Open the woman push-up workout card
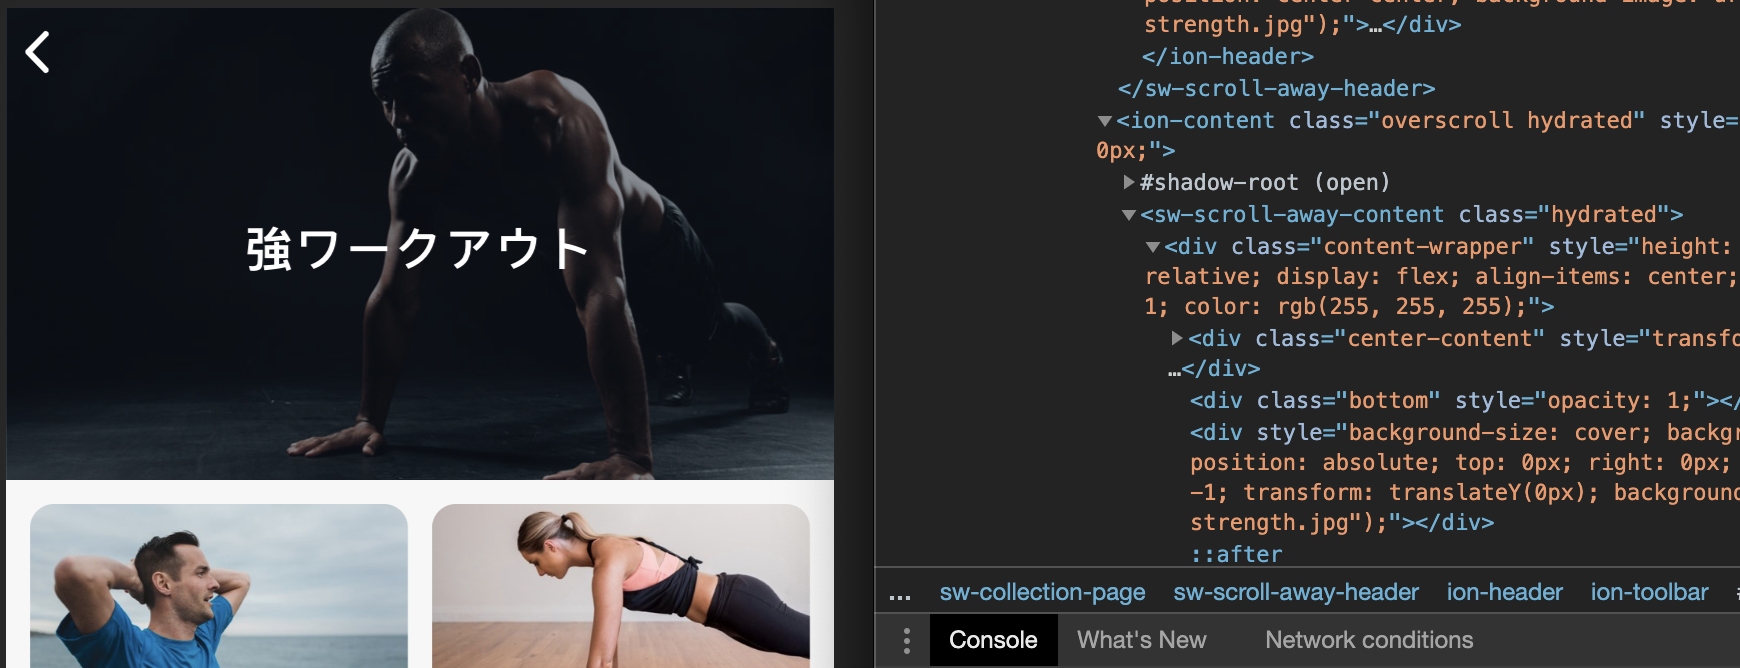1740x668 pixels. (621, 585)
